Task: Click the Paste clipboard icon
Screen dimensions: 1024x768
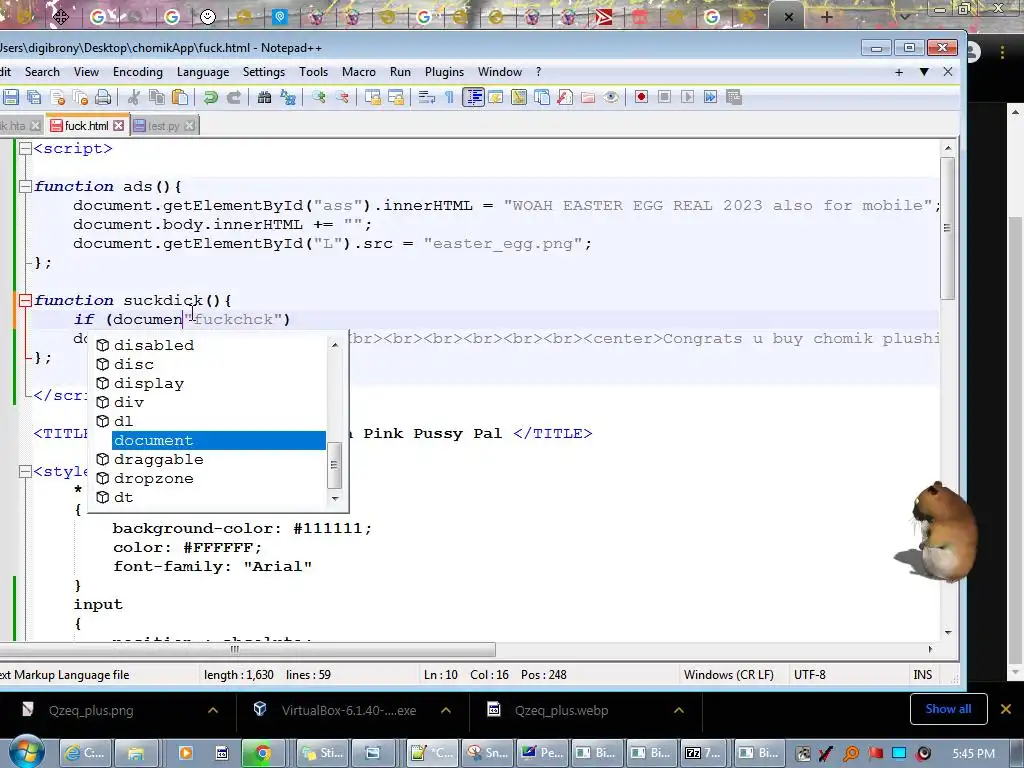Action: pyautogui.click(x=180, y=97)
